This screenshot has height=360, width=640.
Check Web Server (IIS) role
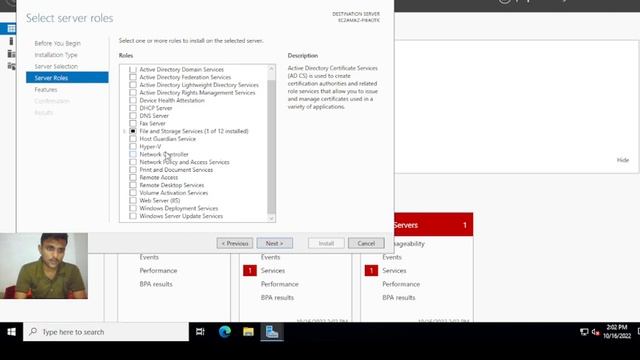click(x=133, y=200)
